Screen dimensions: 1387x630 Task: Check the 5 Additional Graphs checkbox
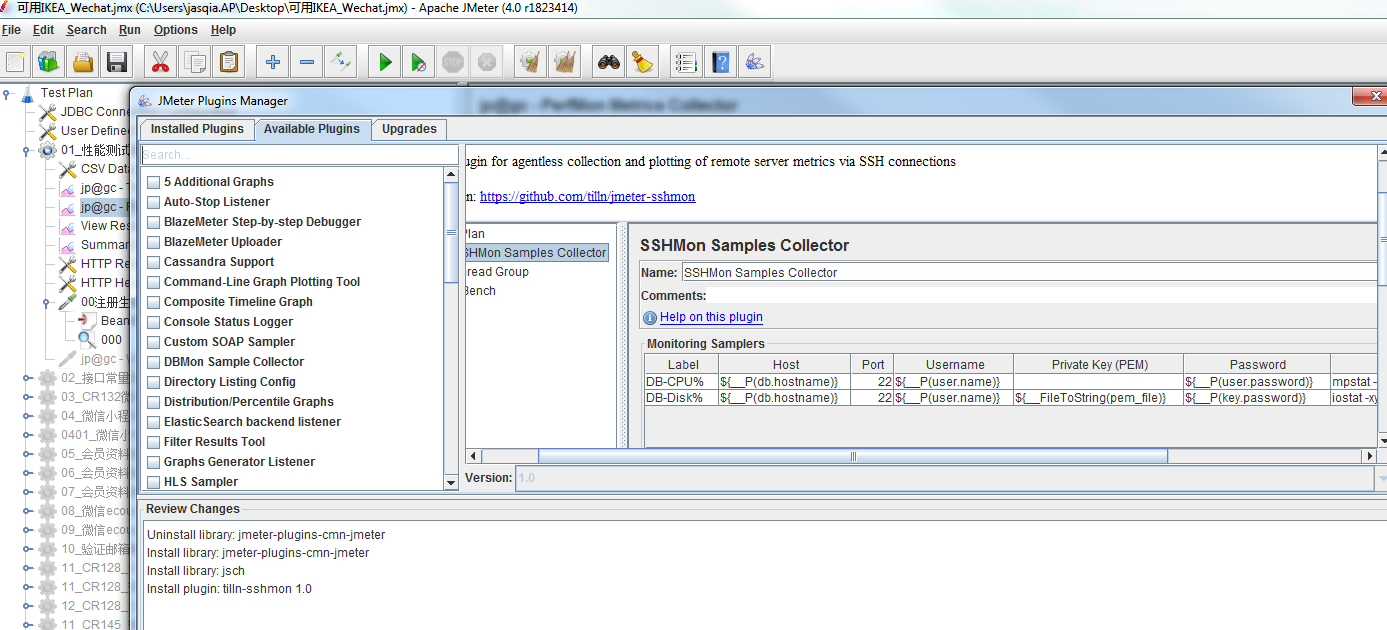coord(153,182)
